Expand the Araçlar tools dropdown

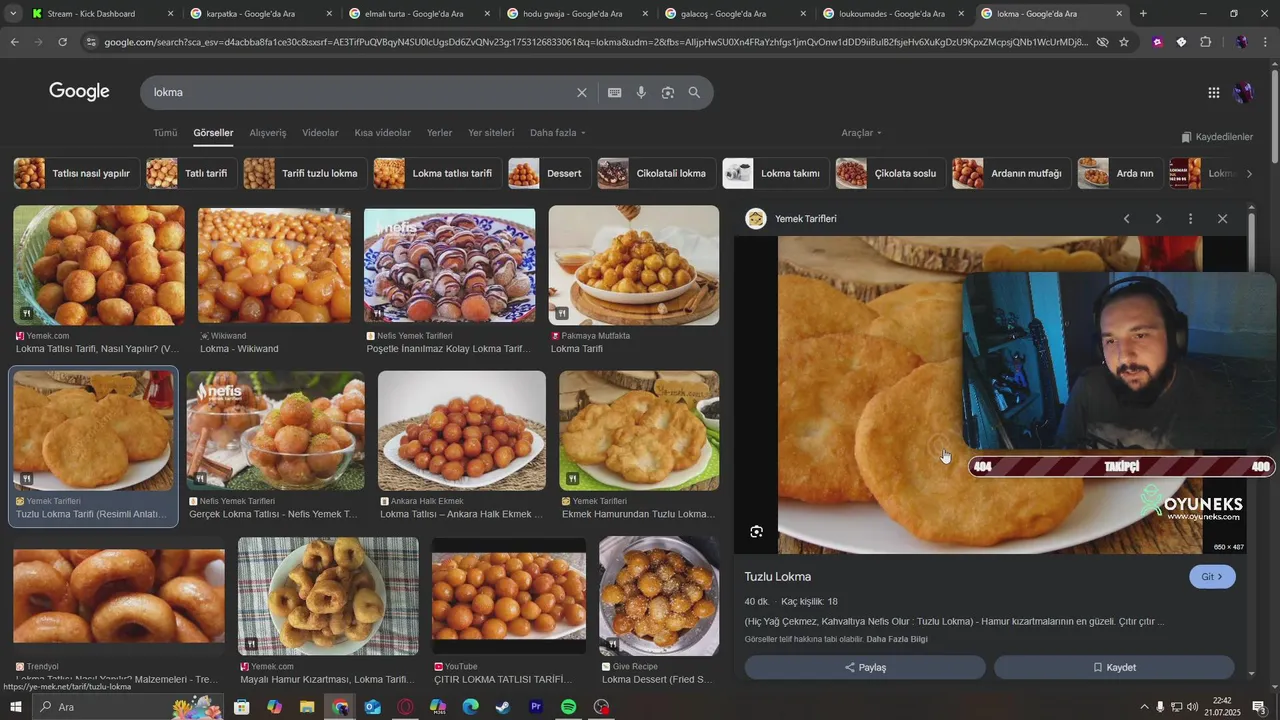coord(862,133)
